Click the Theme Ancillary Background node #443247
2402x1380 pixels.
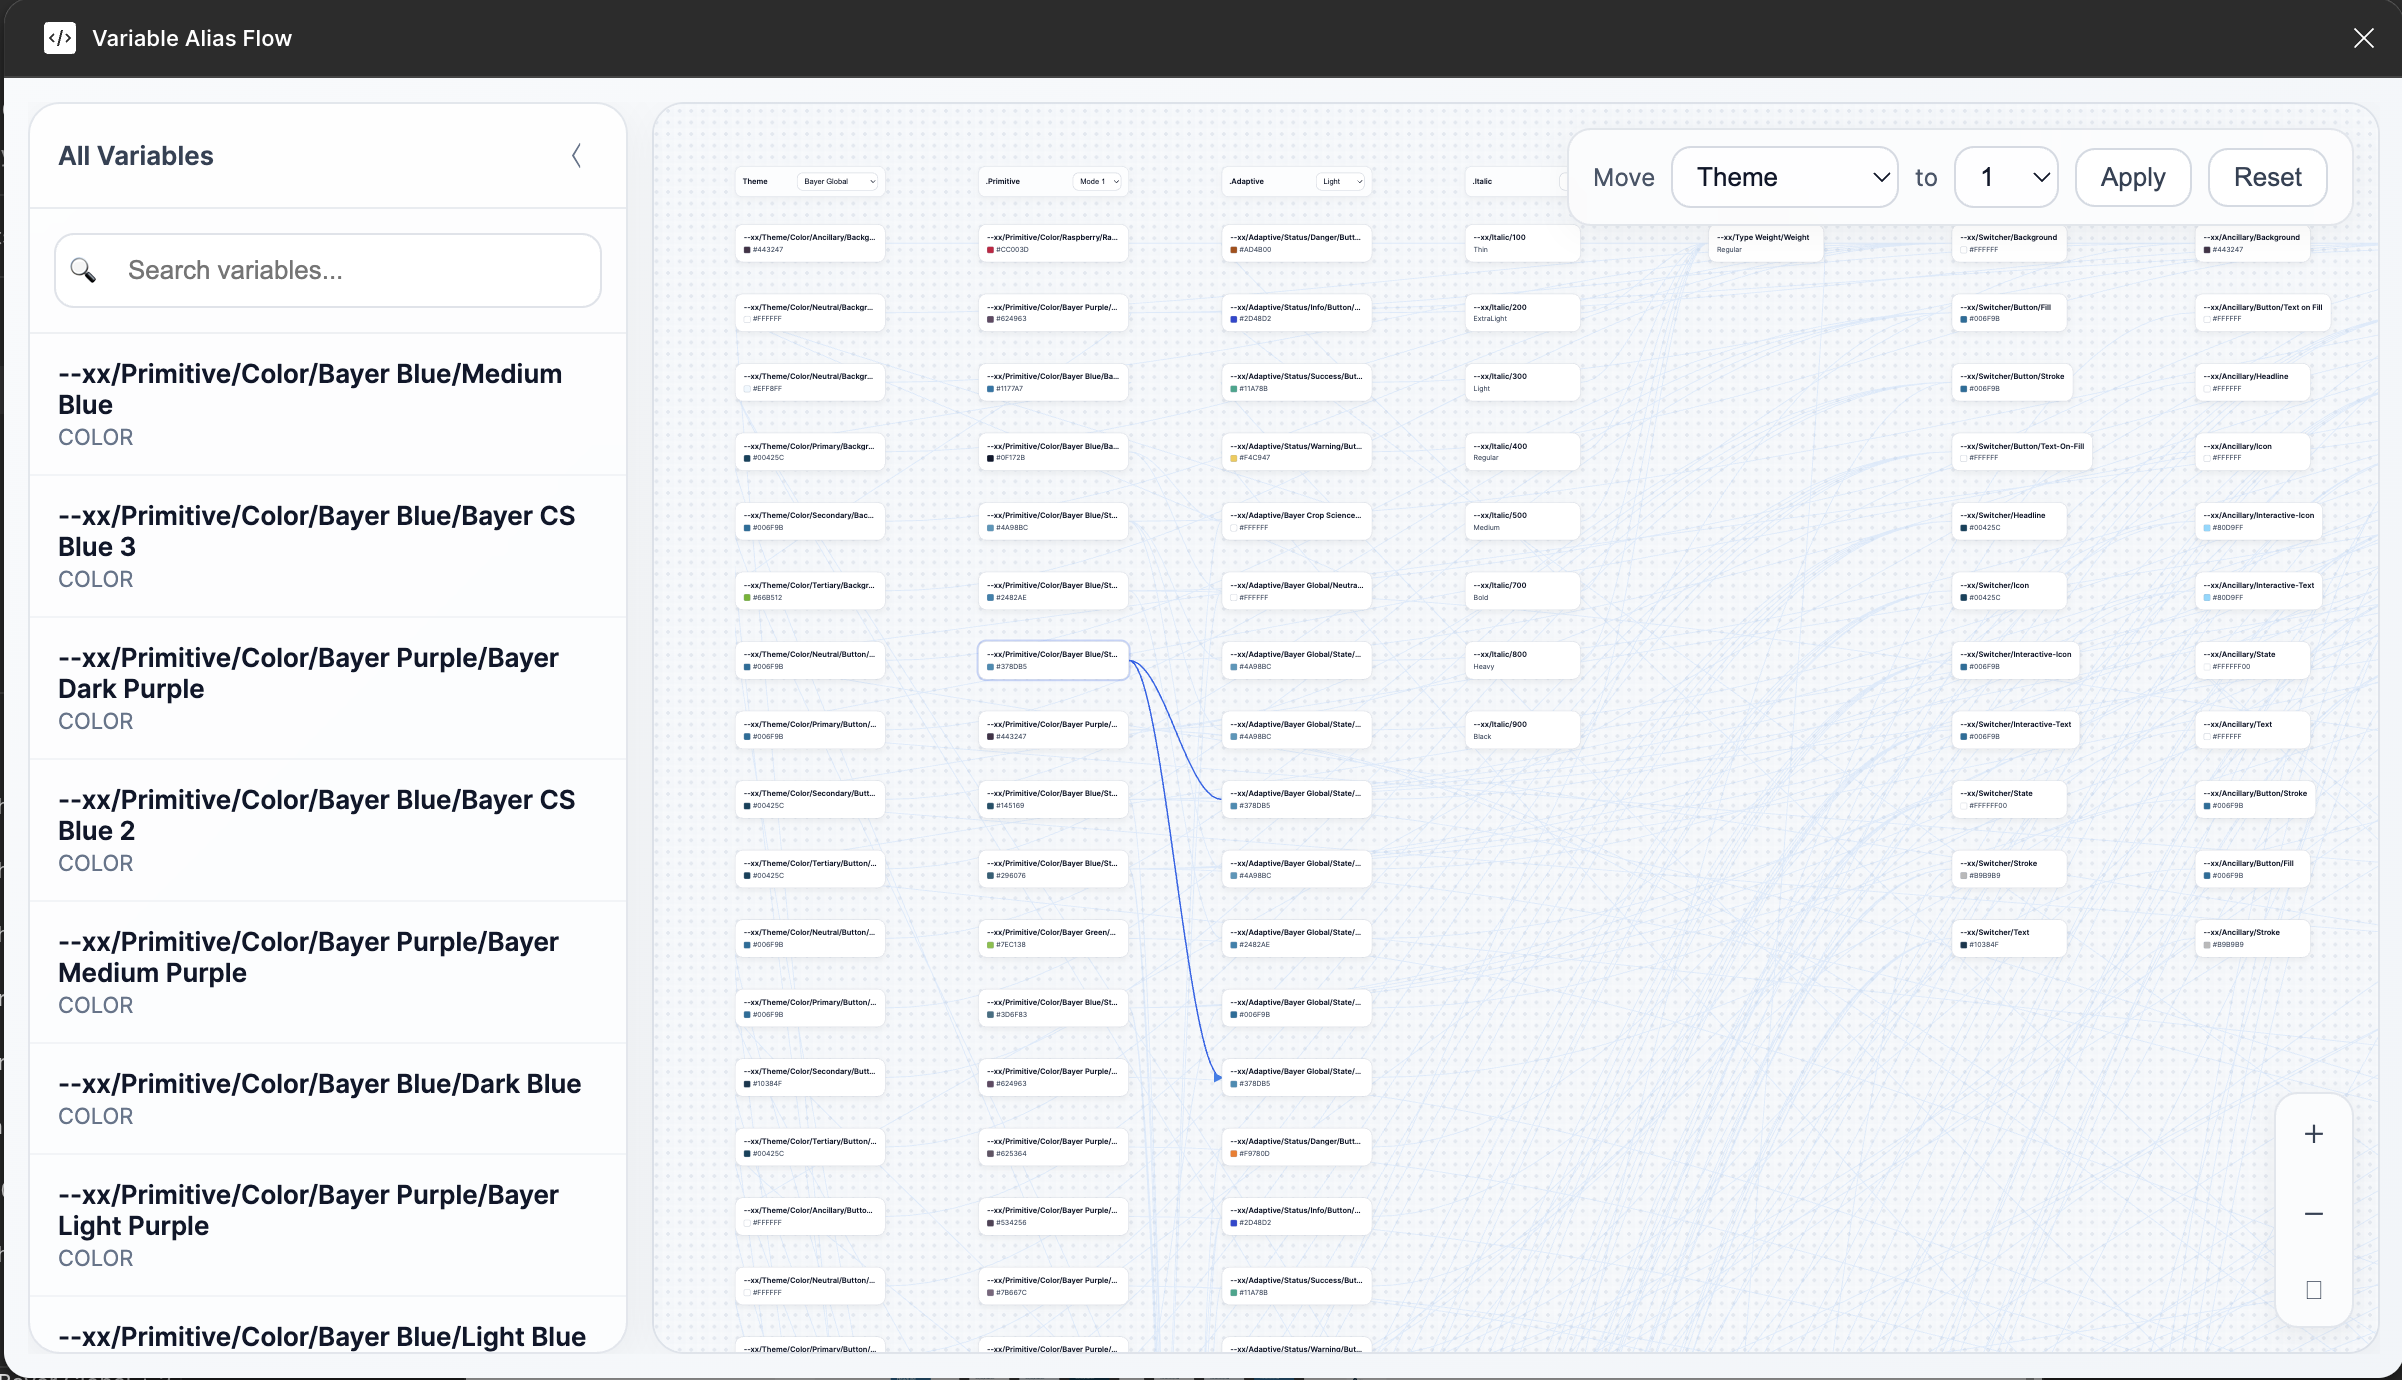click(x=810, y=243)
